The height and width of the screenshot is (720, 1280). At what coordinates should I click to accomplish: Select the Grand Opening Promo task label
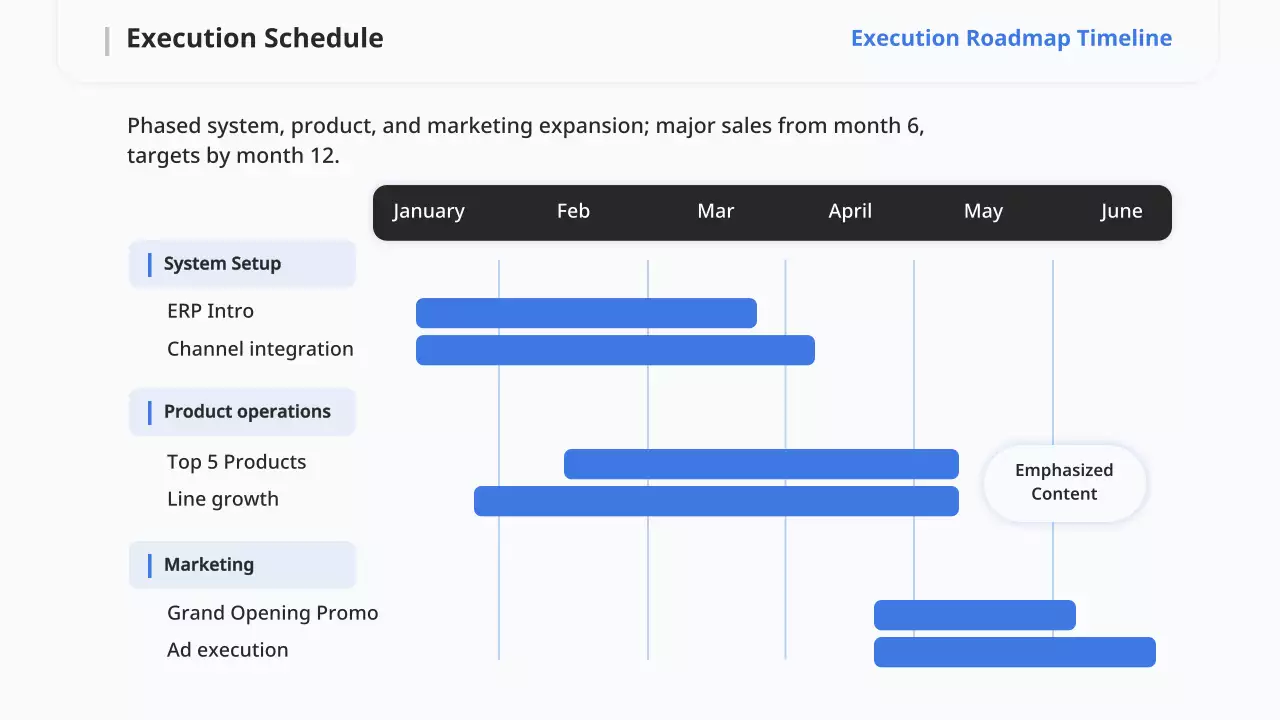(x=272, y=613)
